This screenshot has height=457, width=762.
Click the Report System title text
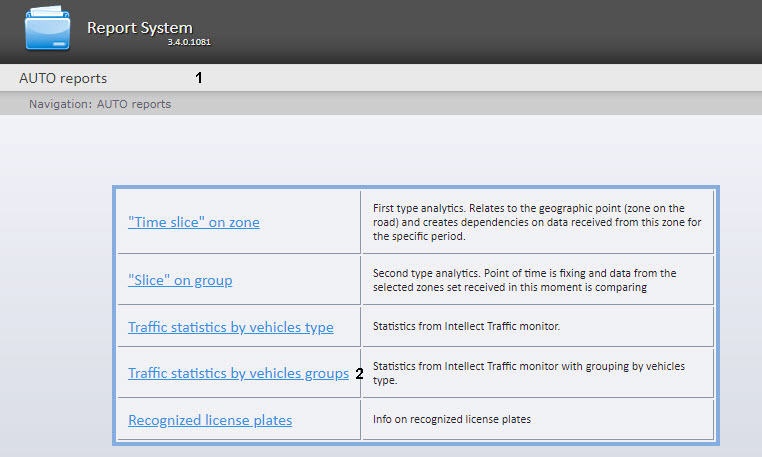click(x=139, y=28)
